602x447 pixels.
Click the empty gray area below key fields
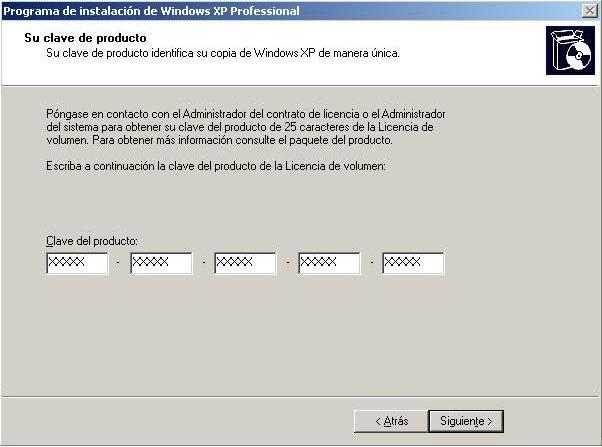click(300, 340)
